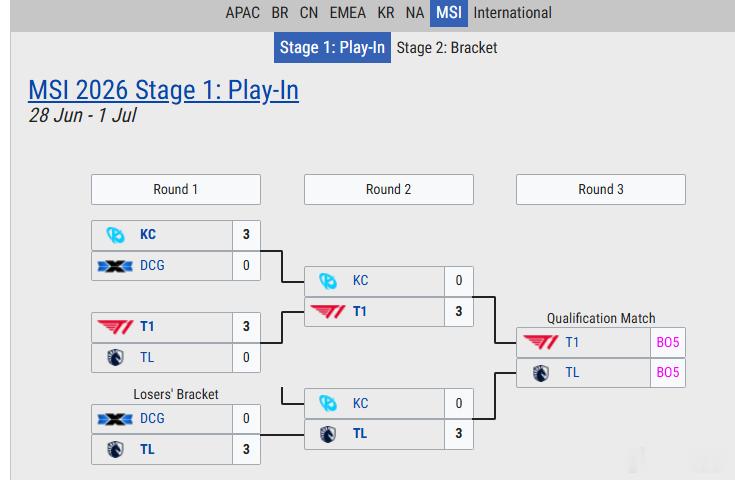Click the Round 1 header box
Screen dimensions: 735x480
point(176,189)
